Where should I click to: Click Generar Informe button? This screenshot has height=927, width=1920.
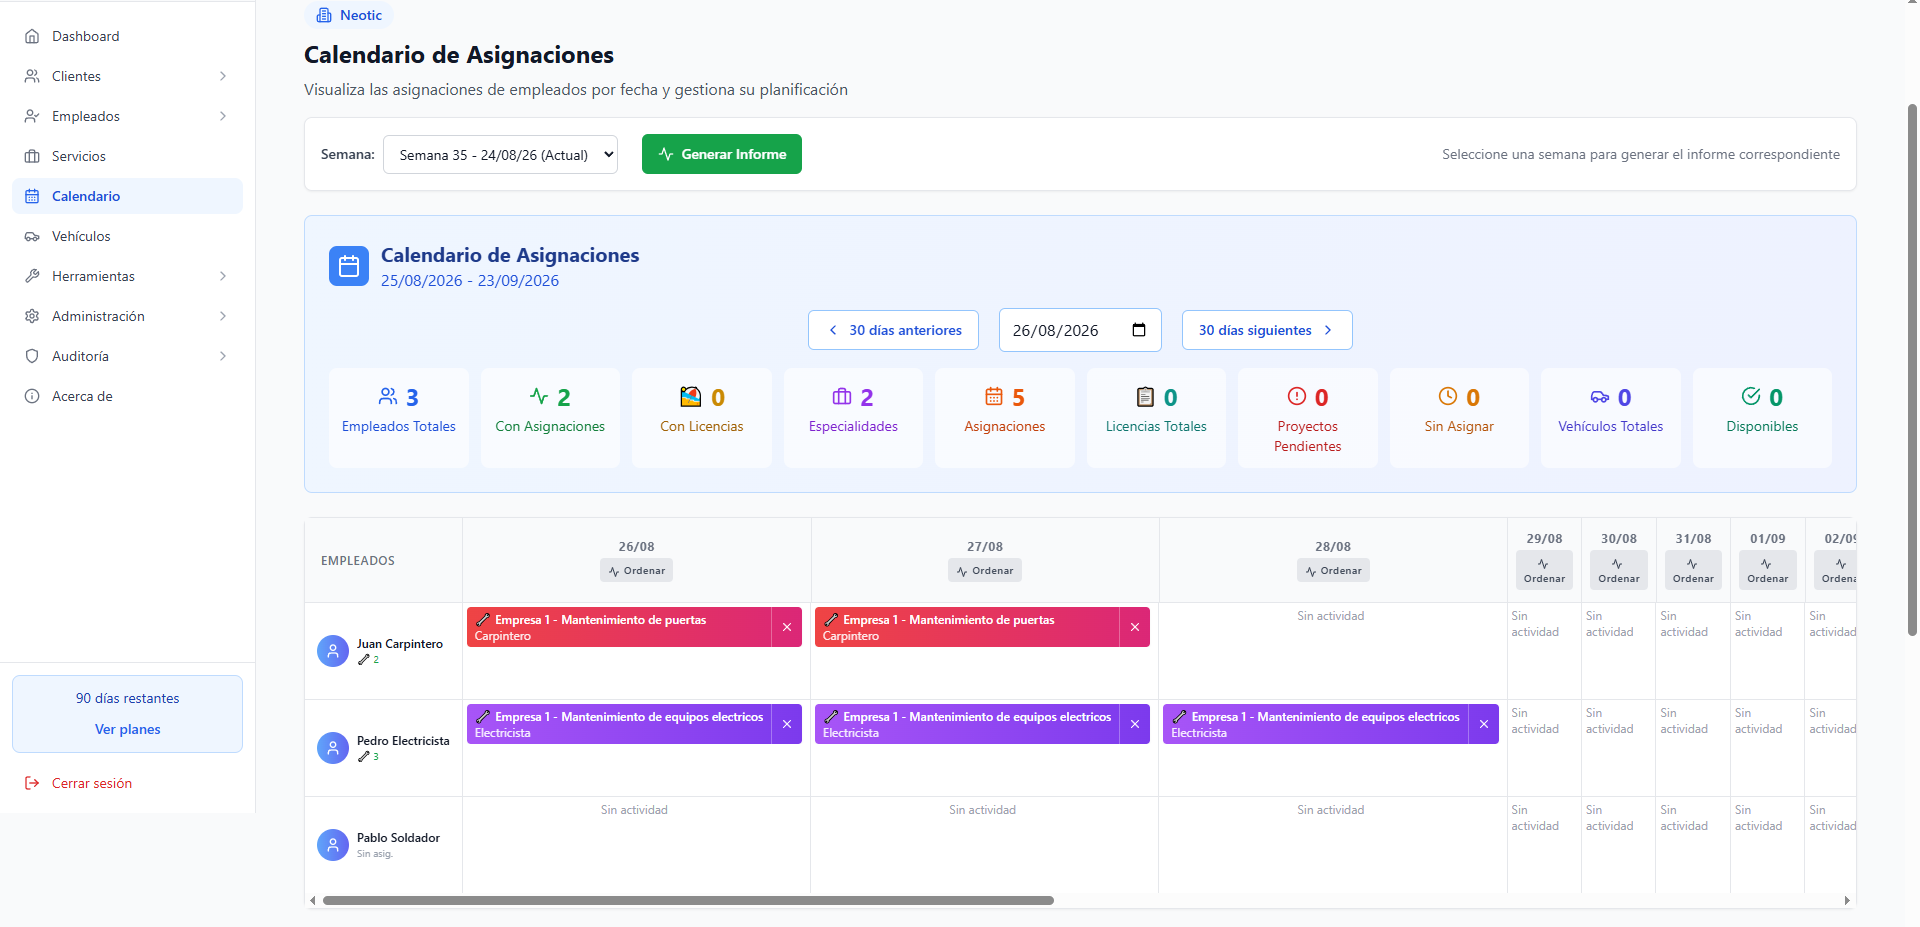click(722, 154)
